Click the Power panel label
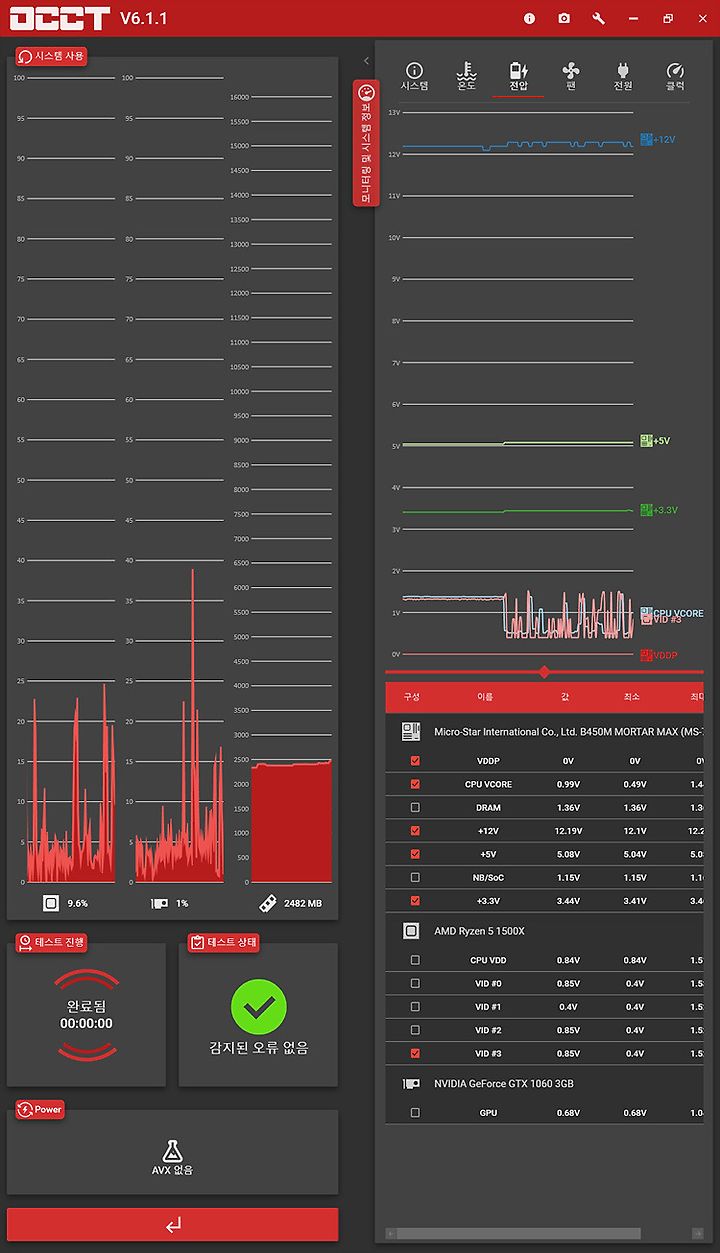The width and height of the screenshot is (720, 1253). (40, 1109)
